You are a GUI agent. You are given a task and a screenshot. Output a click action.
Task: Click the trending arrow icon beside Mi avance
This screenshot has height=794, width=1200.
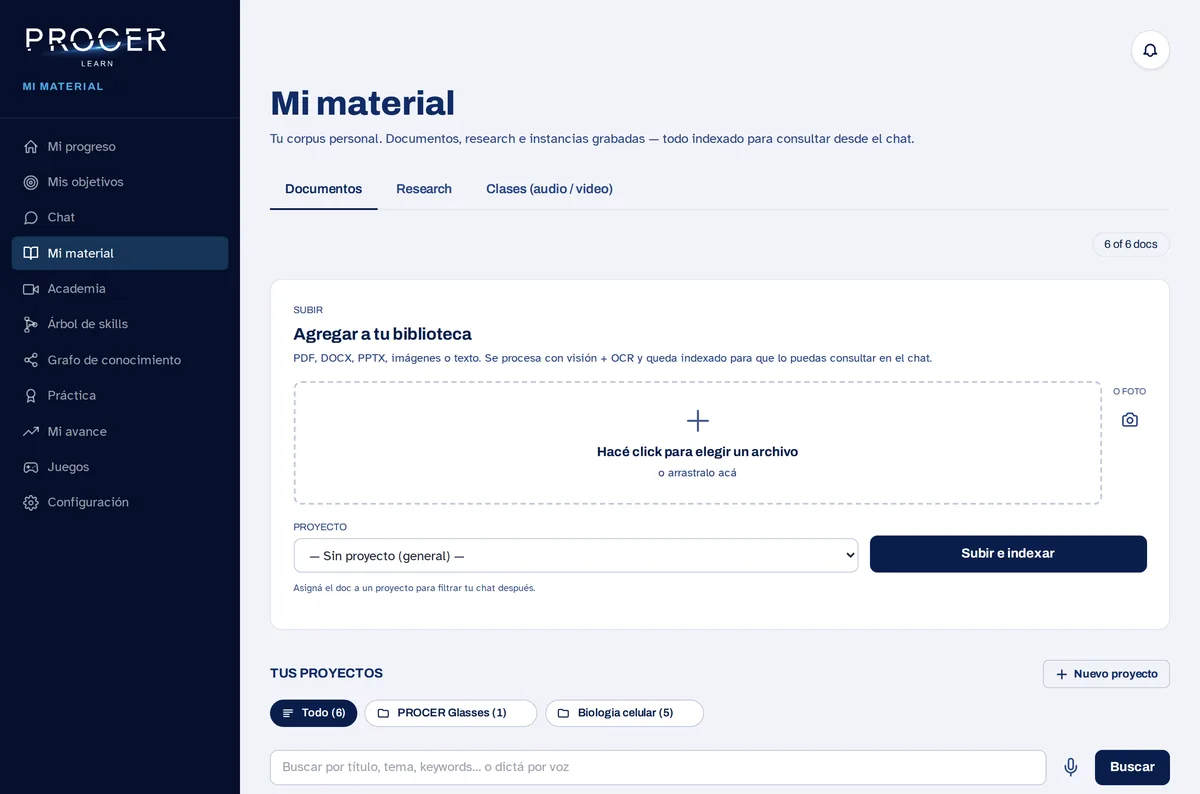click(x=31, y=431)
